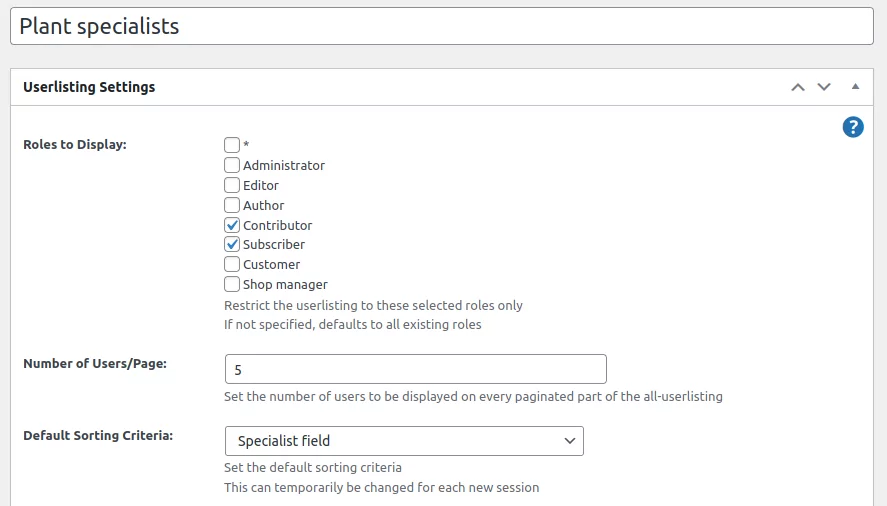Viewport: 887px width, 506px height.
Task: Open the Default Sorting Criteria dropdown
Action: [404, 441]
